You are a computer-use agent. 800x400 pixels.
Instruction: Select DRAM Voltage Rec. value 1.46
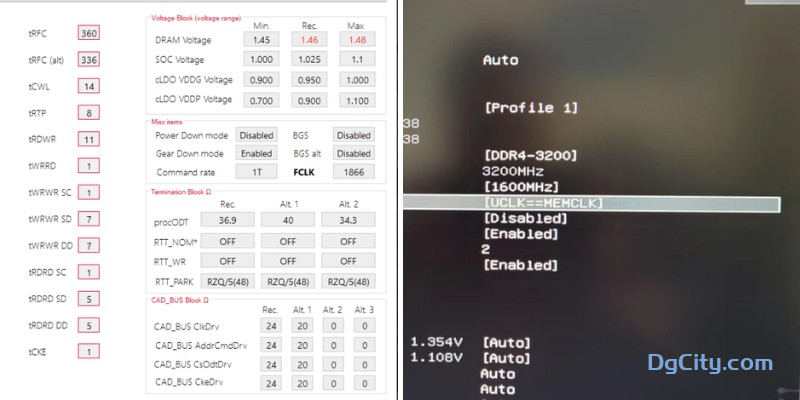pos(309,40)
